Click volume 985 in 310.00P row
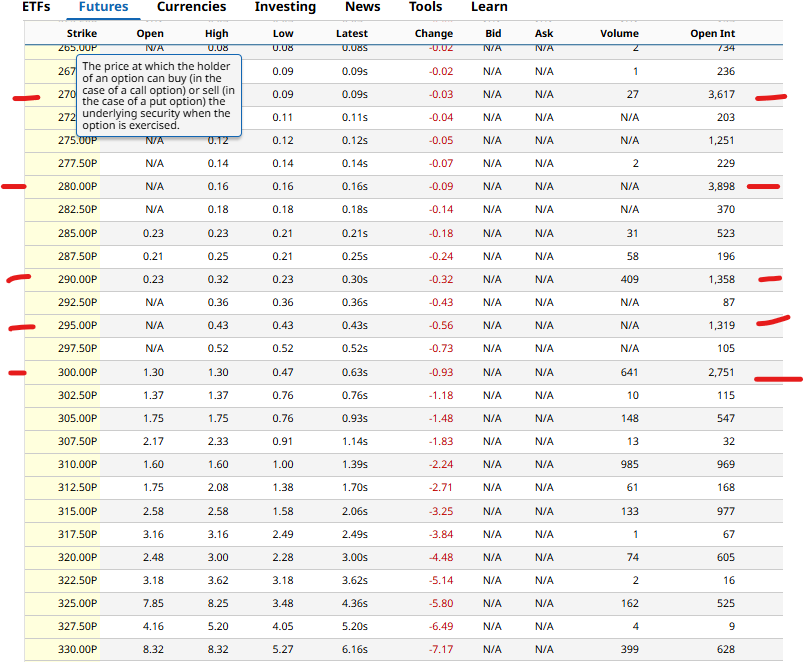804x662 pixels. [x=630, y=465]
